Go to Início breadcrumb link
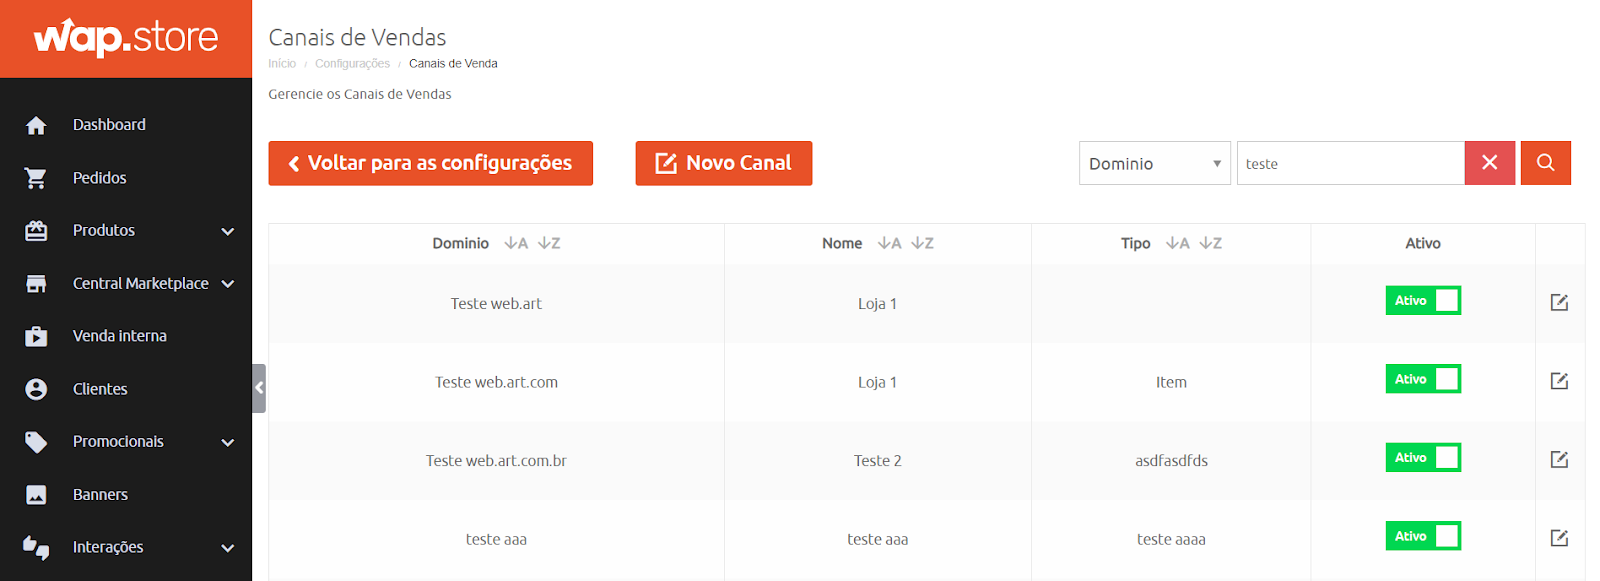Image resolution: width=1600 pixels, height=581 pixels. [282, 63]
